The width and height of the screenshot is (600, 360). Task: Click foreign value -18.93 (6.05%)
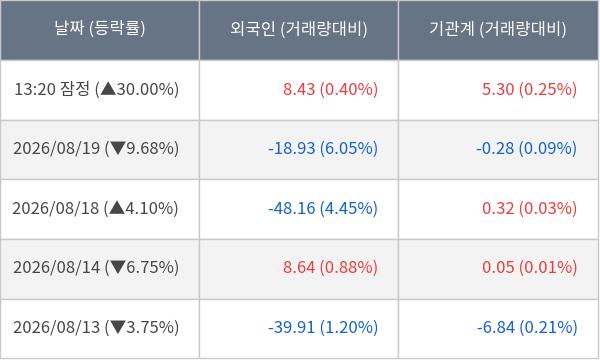point(323,148)
